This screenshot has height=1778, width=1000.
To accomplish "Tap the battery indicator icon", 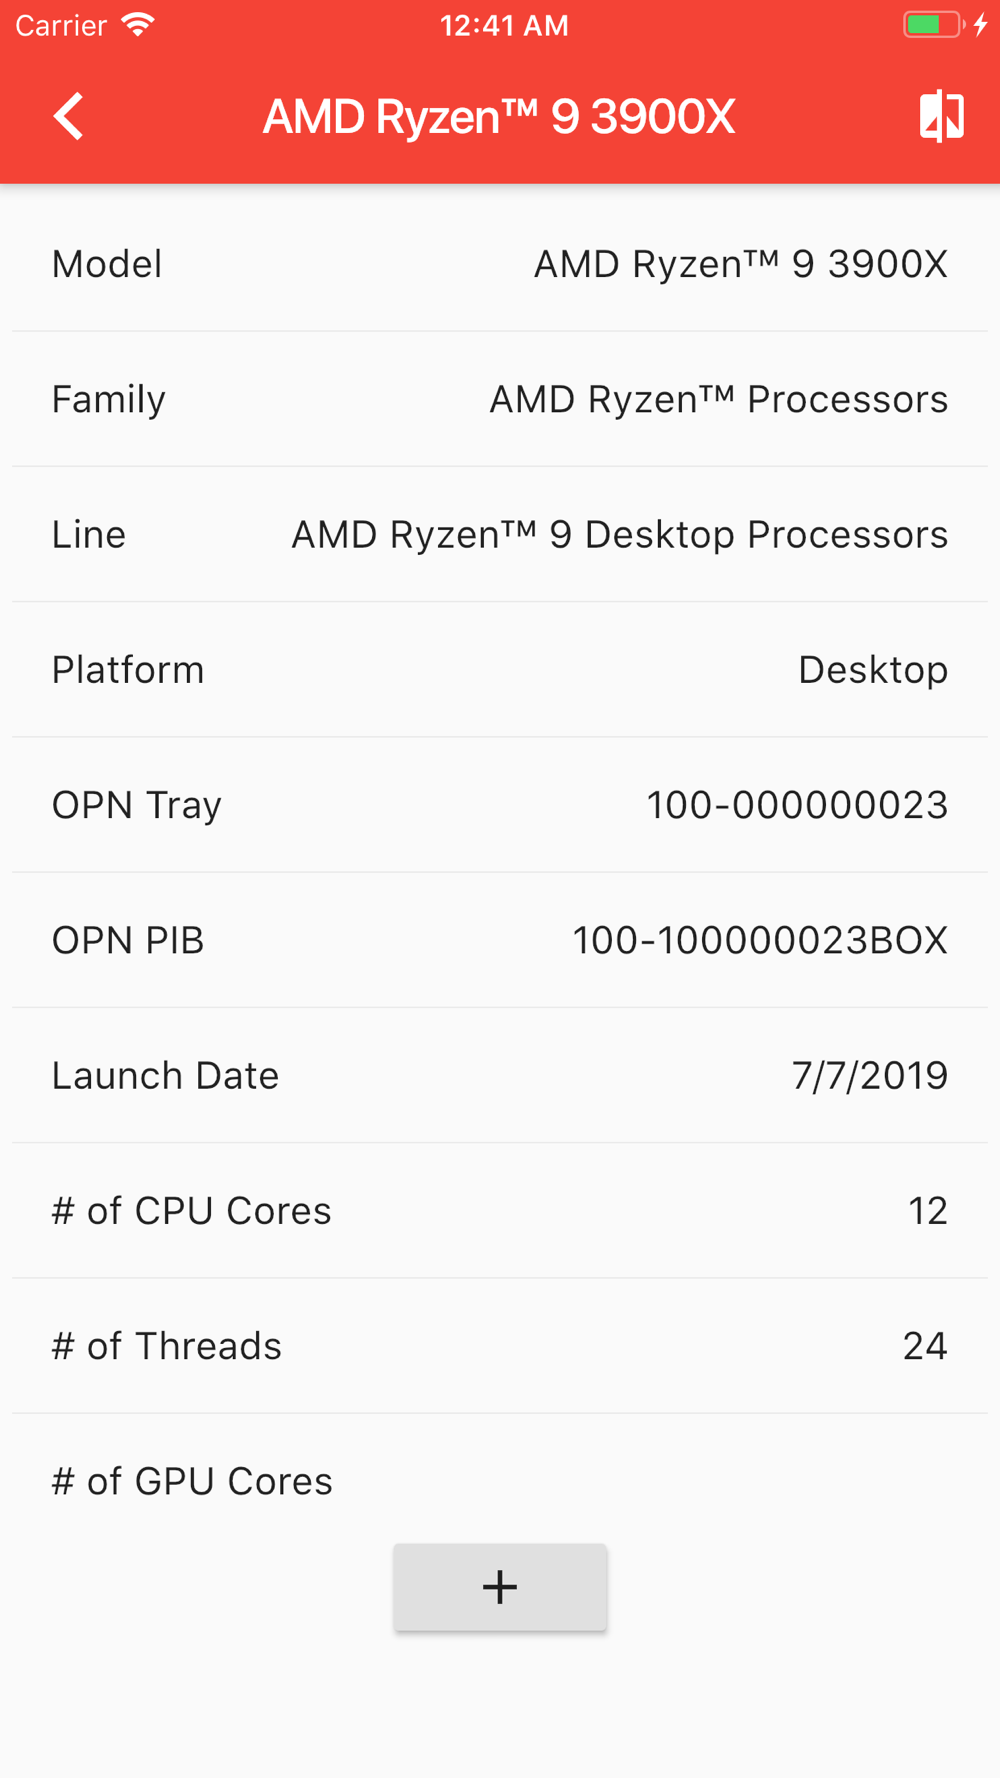I will 934,25.
